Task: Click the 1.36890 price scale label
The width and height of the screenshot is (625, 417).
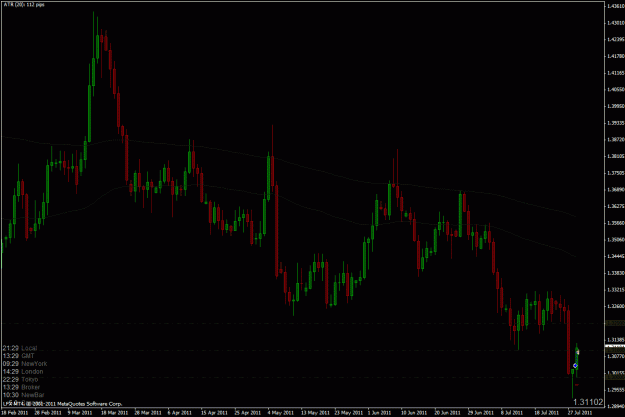Action: click(x=615, y=190)
